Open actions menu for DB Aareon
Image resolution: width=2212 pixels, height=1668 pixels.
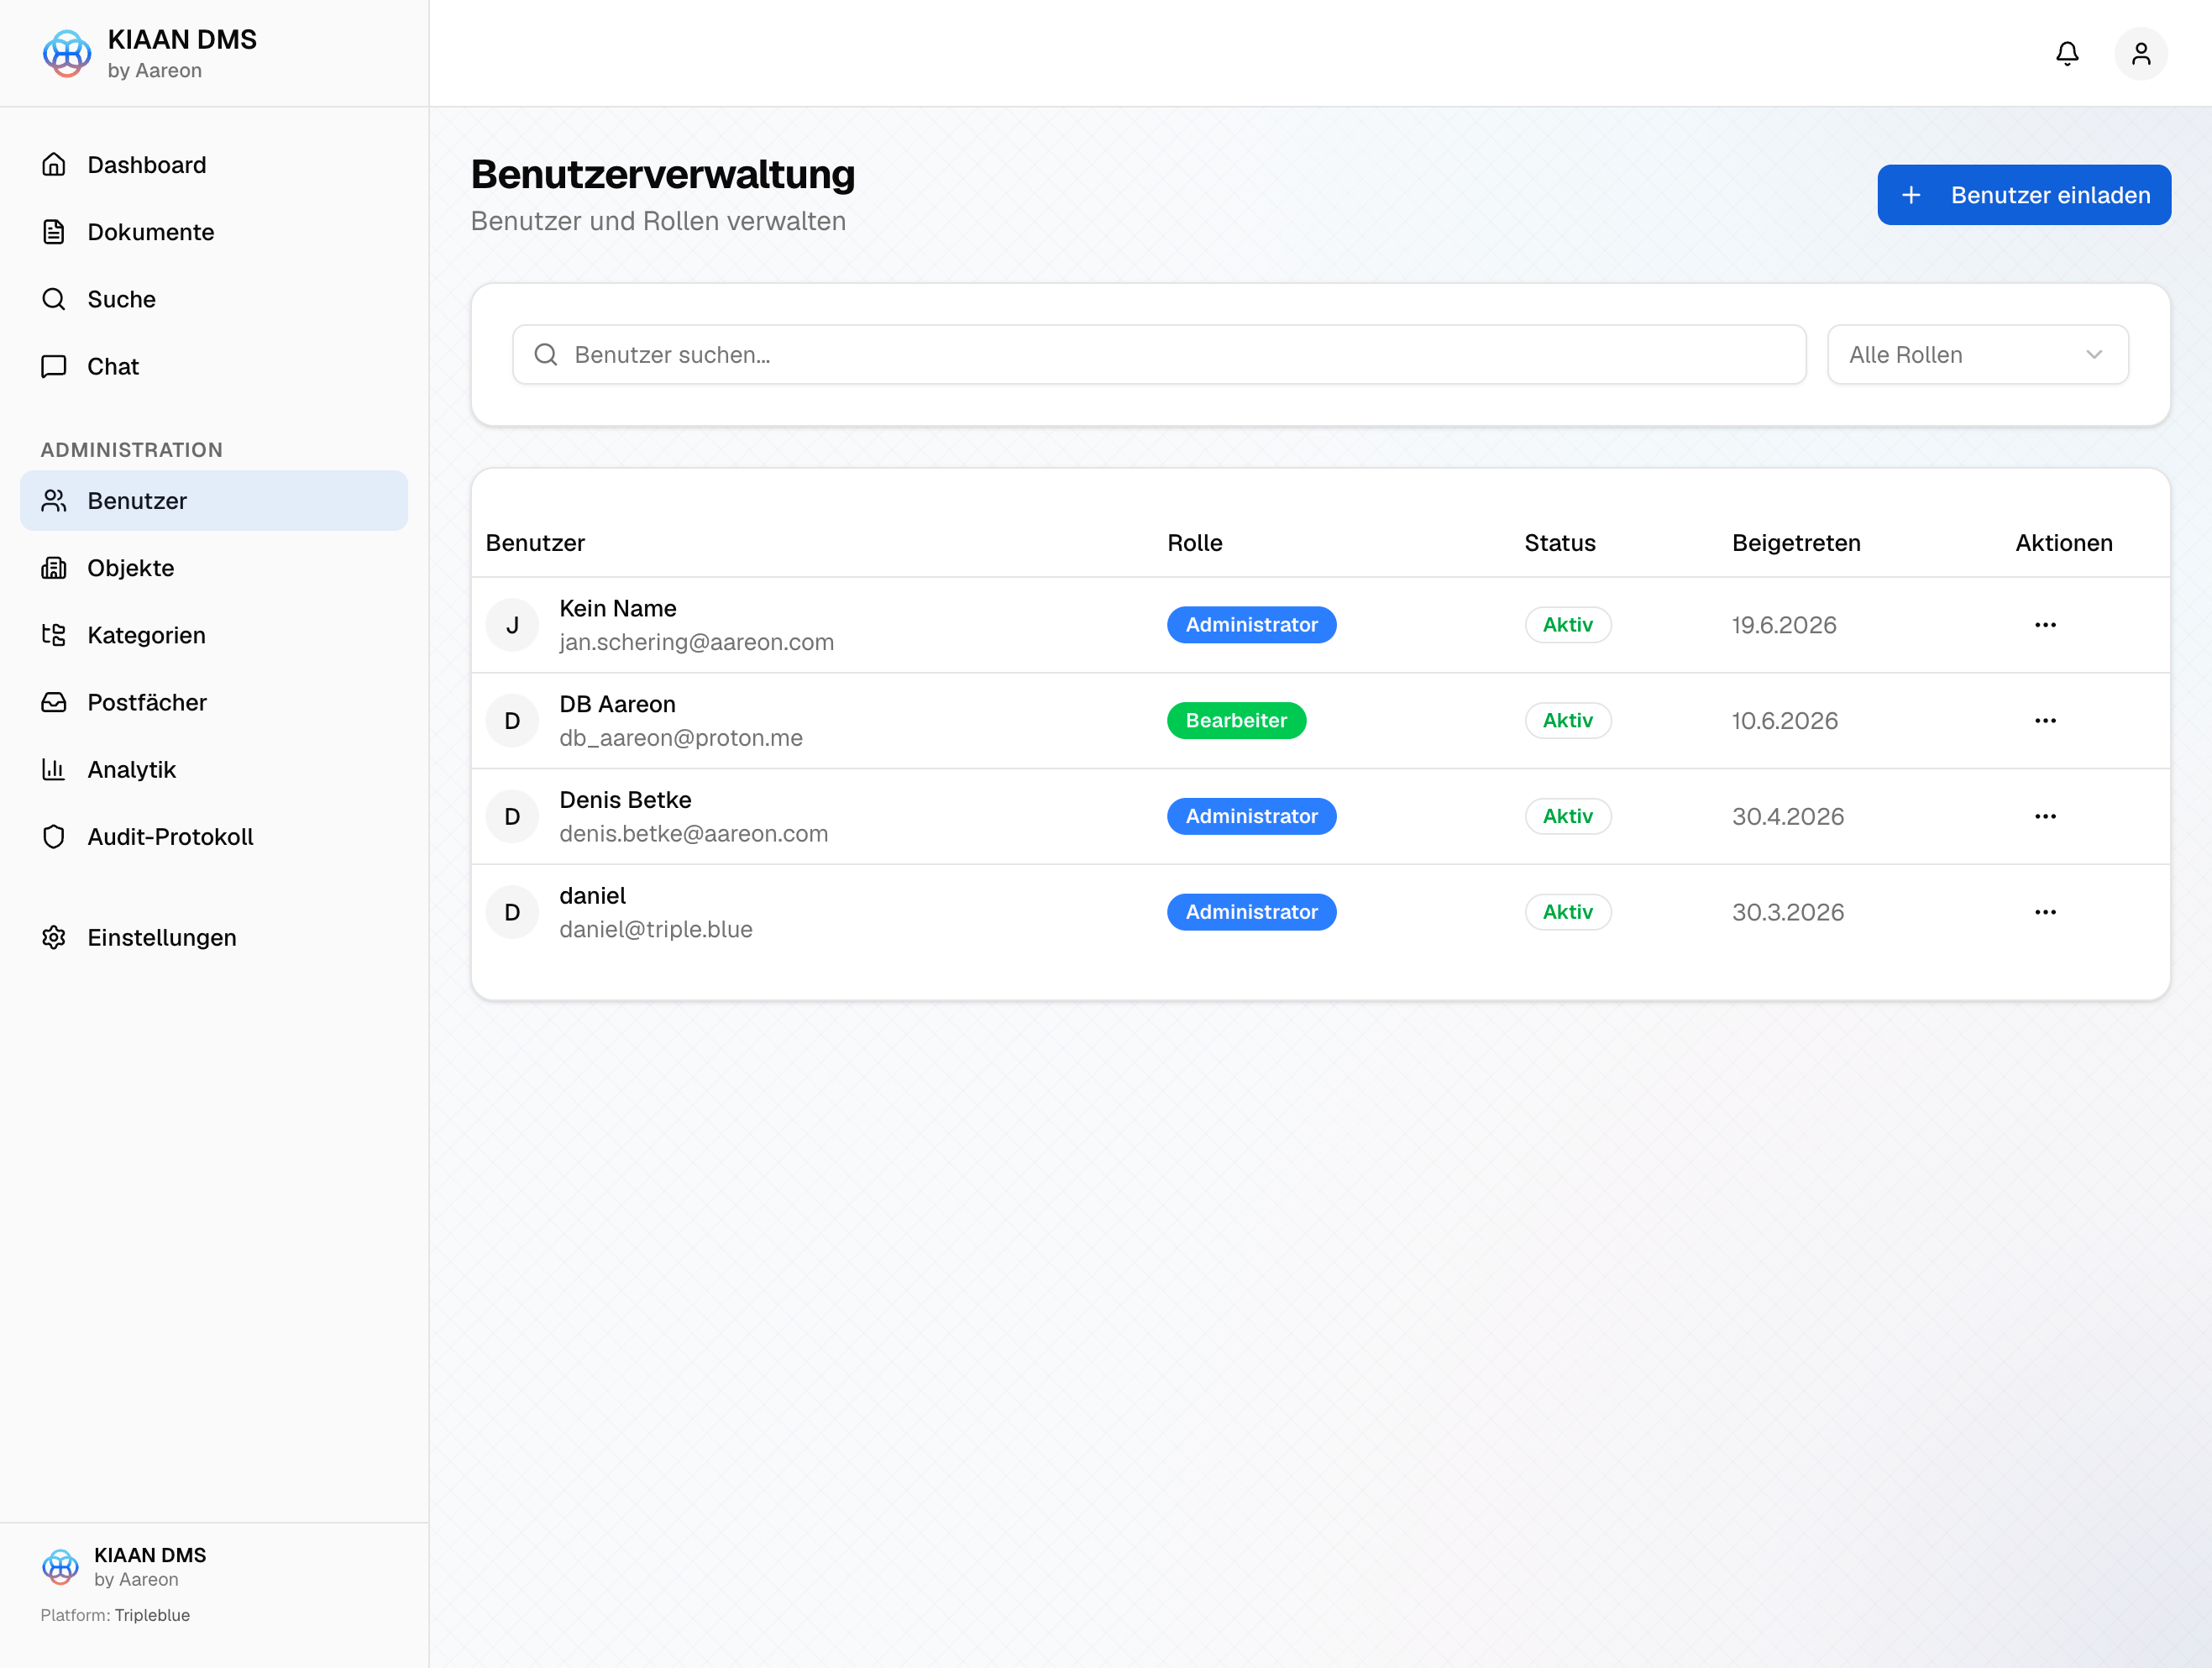[2045, 720]
